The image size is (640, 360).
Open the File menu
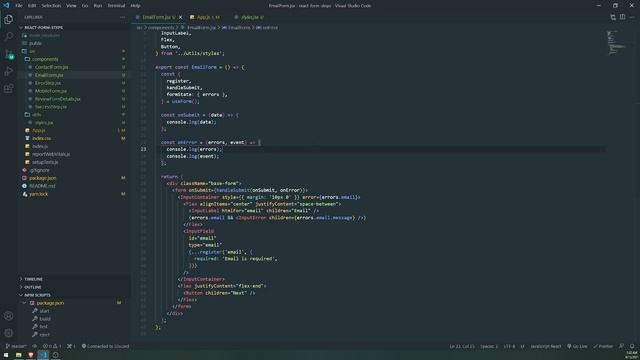(x=19, y=6)
